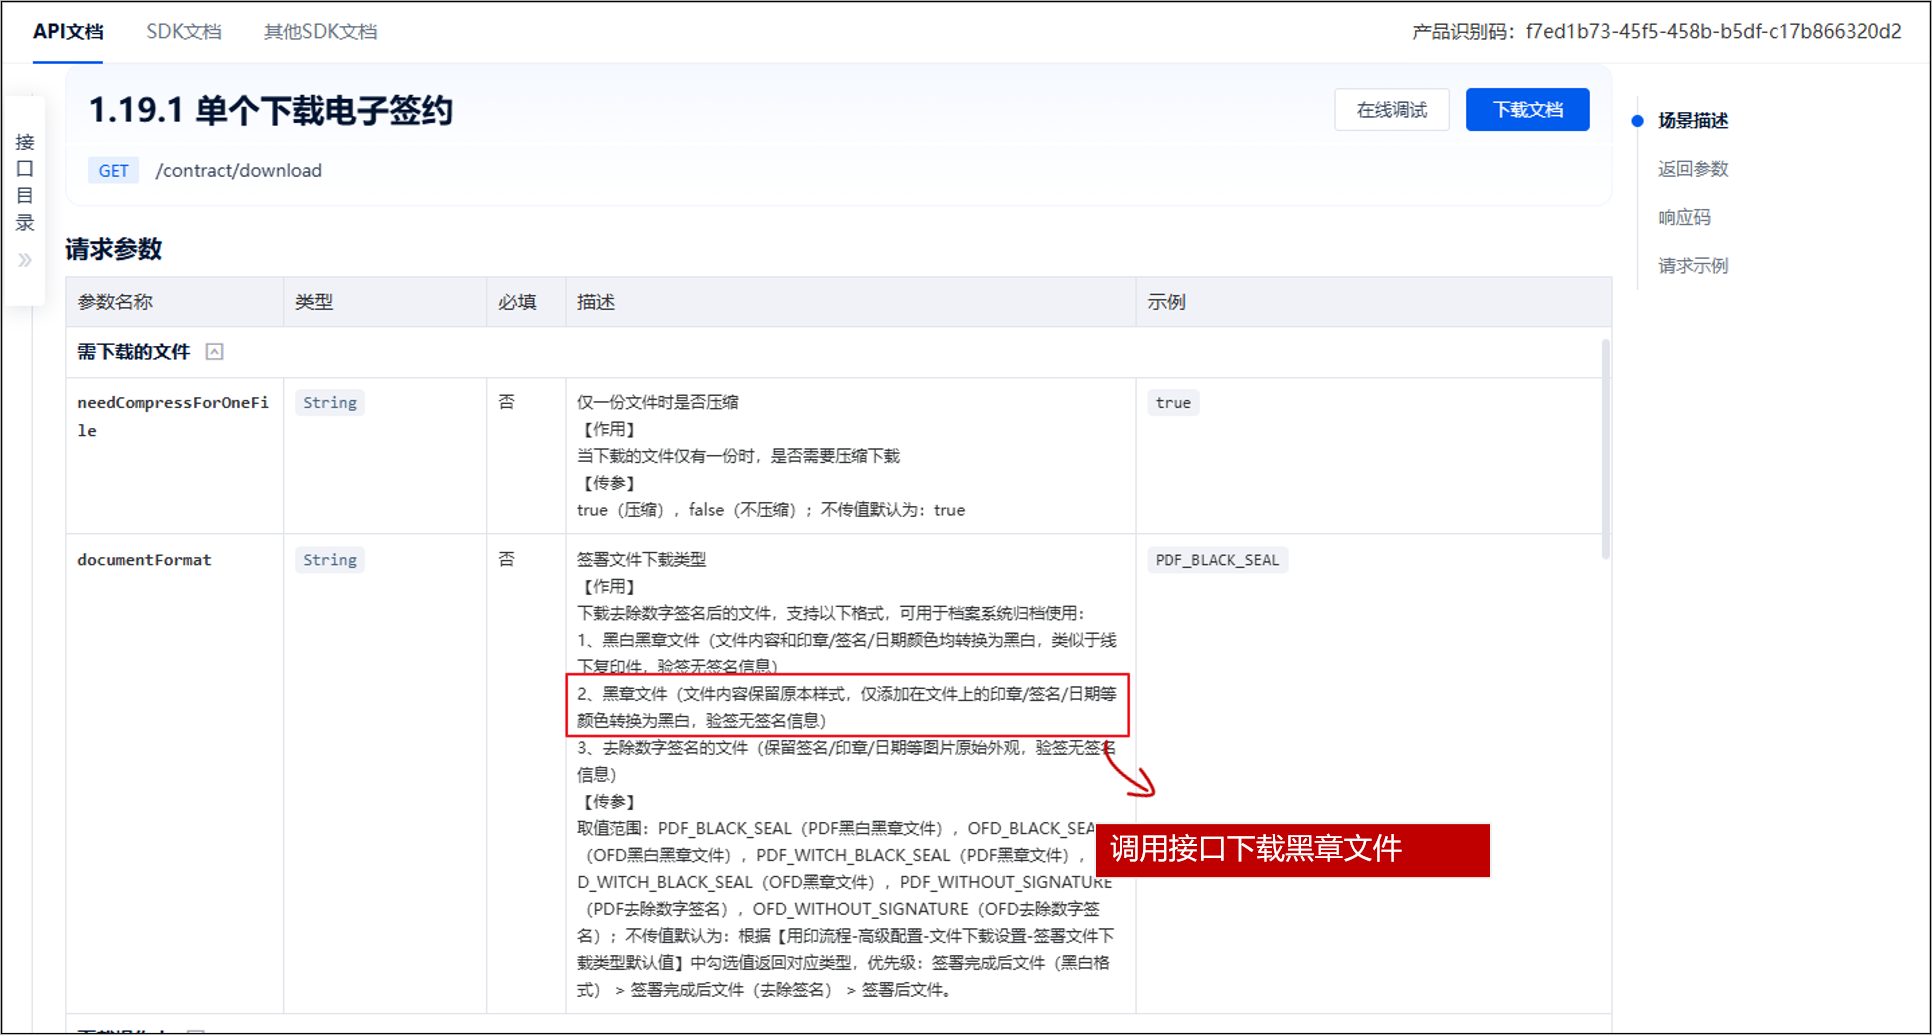Open the 接口目录 side panel
This screenshot has height=1035, width=1932.
tap(25, 182)
